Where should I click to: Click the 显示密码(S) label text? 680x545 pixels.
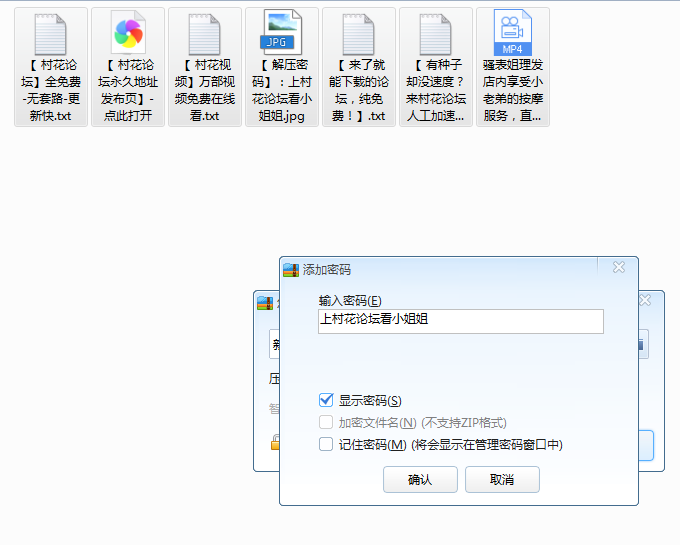click(370, 400)
